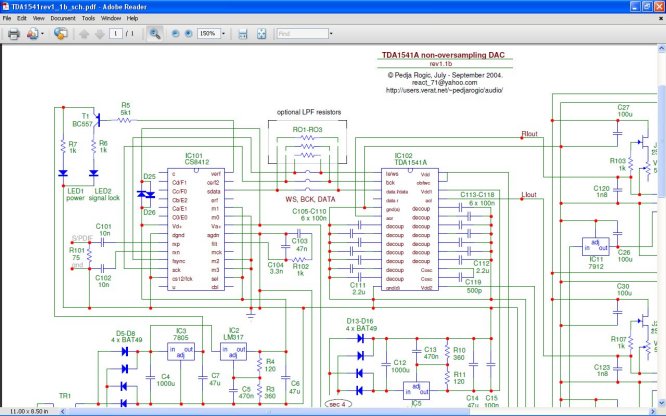666x416 pixels.
Task: Click the email/send document icon
Action: click(x=32, y=34)
